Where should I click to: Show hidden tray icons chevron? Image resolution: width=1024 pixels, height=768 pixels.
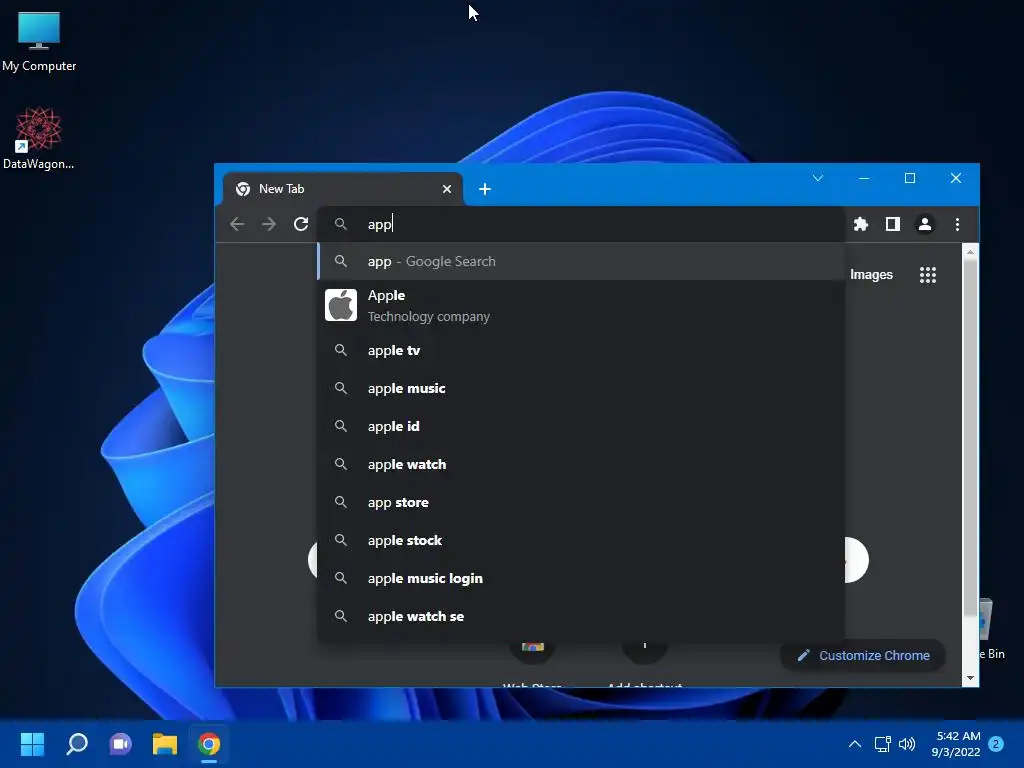pyautogui.click(x=855, y=744)
